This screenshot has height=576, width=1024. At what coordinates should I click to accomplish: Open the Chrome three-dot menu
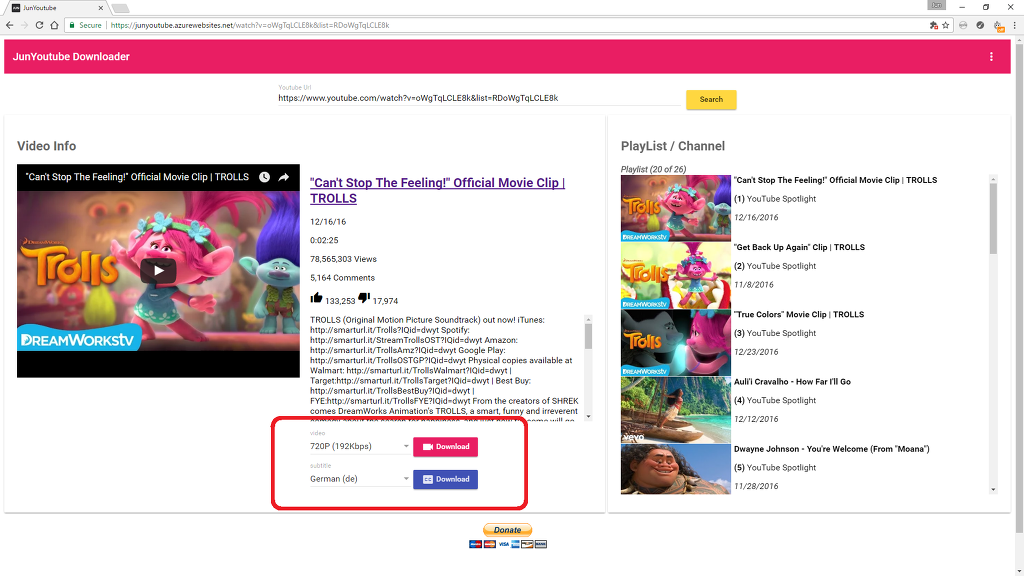pos(1014,25)
